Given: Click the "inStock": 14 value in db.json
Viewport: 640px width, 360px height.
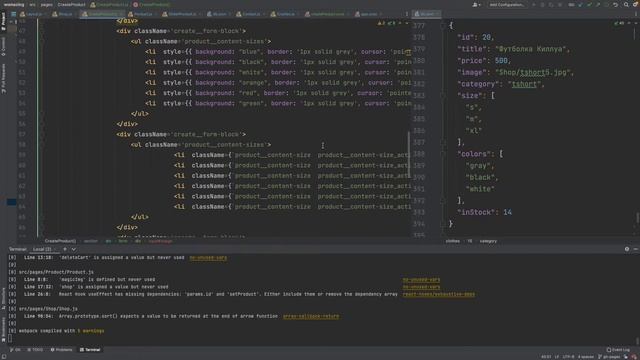Looking at the screenshot, I should [x=507, y=212].
